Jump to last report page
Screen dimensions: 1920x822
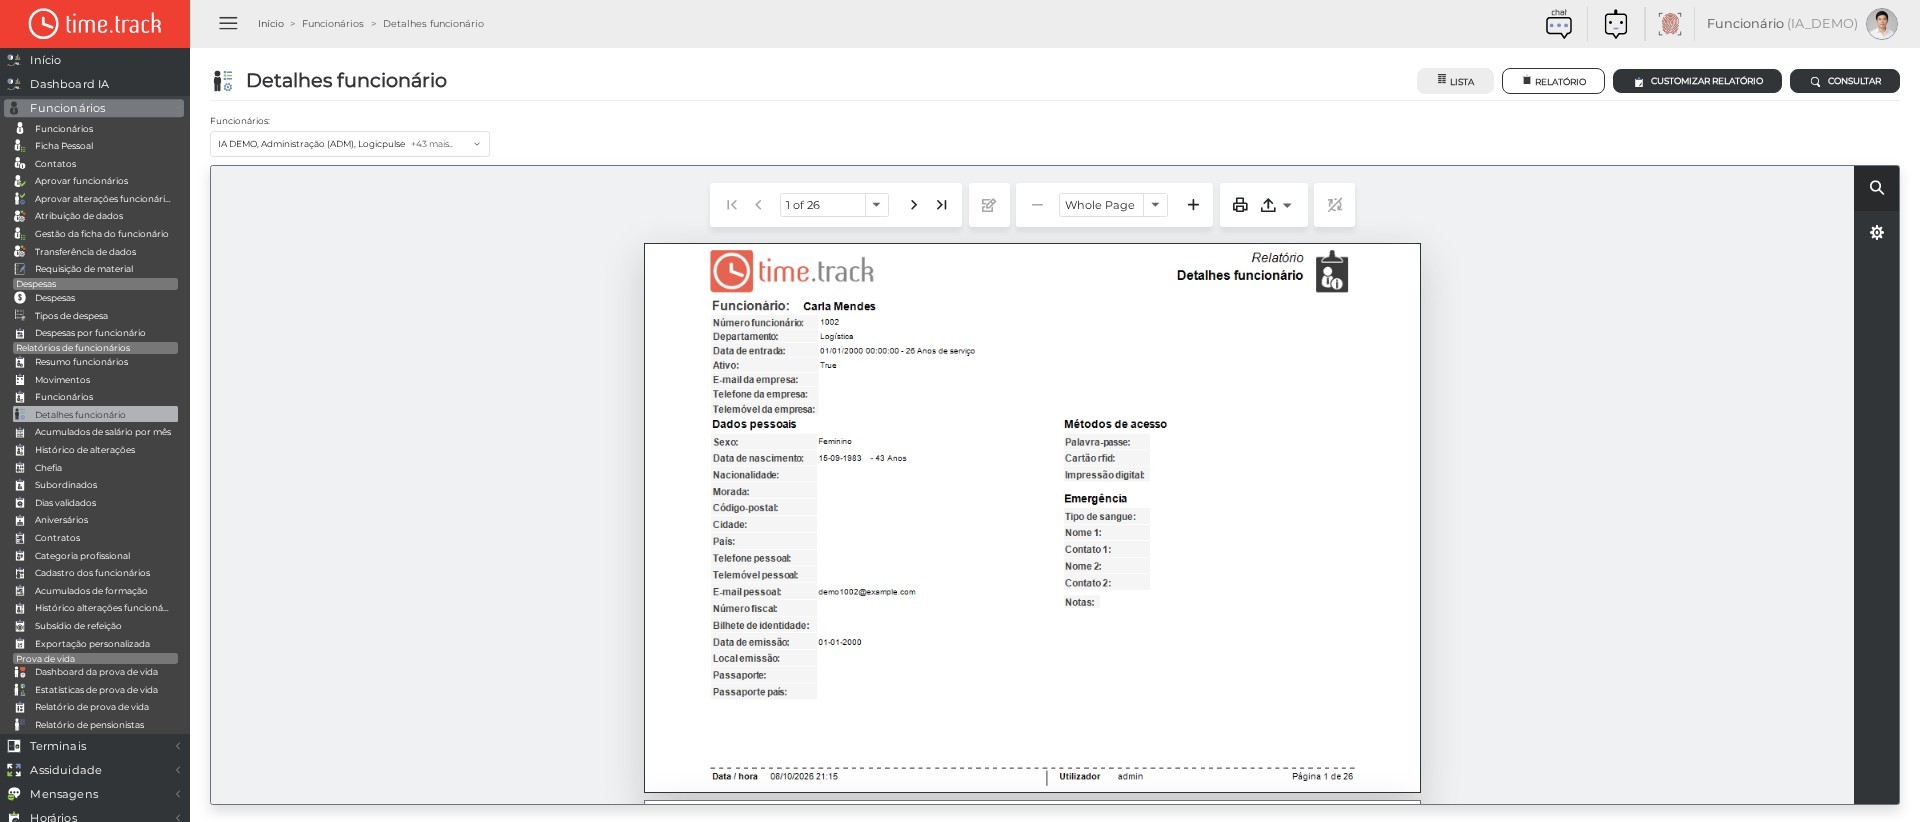point(941,205)
